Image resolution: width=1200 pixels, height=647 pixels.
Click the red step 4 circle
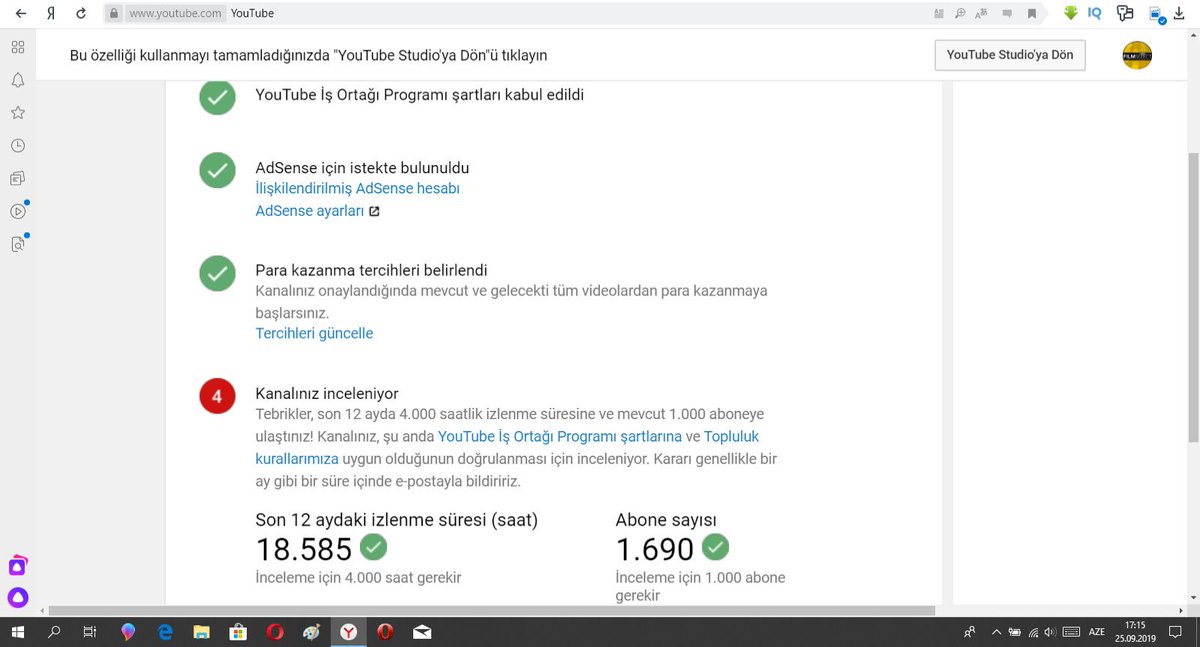pyautogui.click(x=217, y=397)
